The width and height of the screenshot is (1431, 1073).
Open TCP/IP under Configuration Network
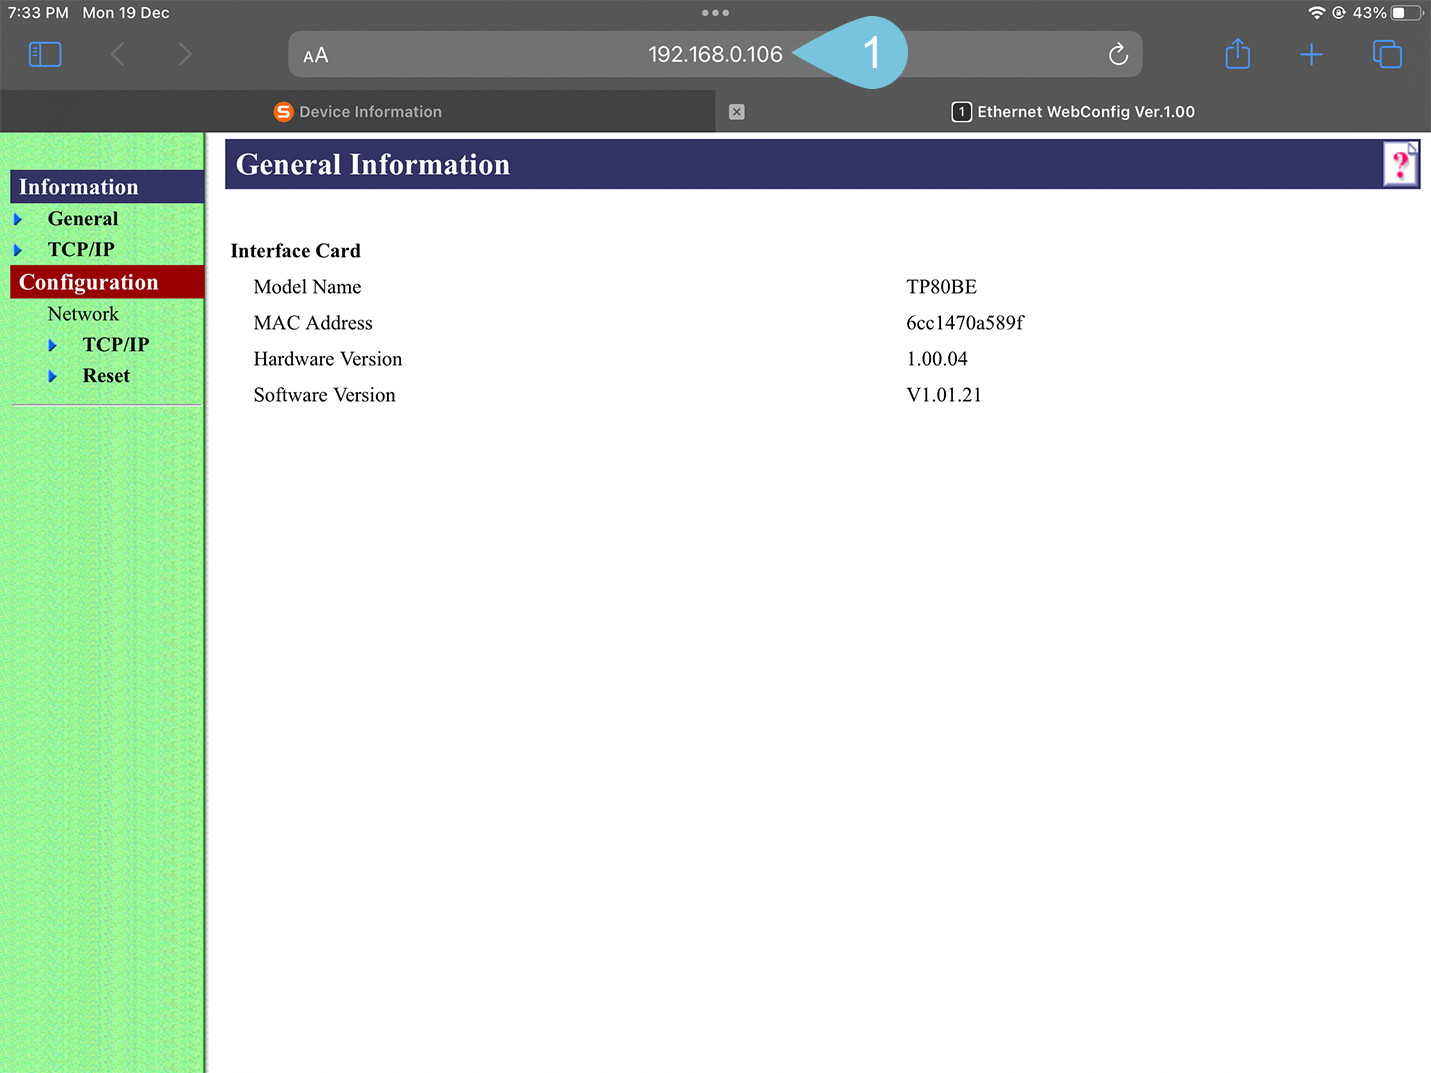116,345
